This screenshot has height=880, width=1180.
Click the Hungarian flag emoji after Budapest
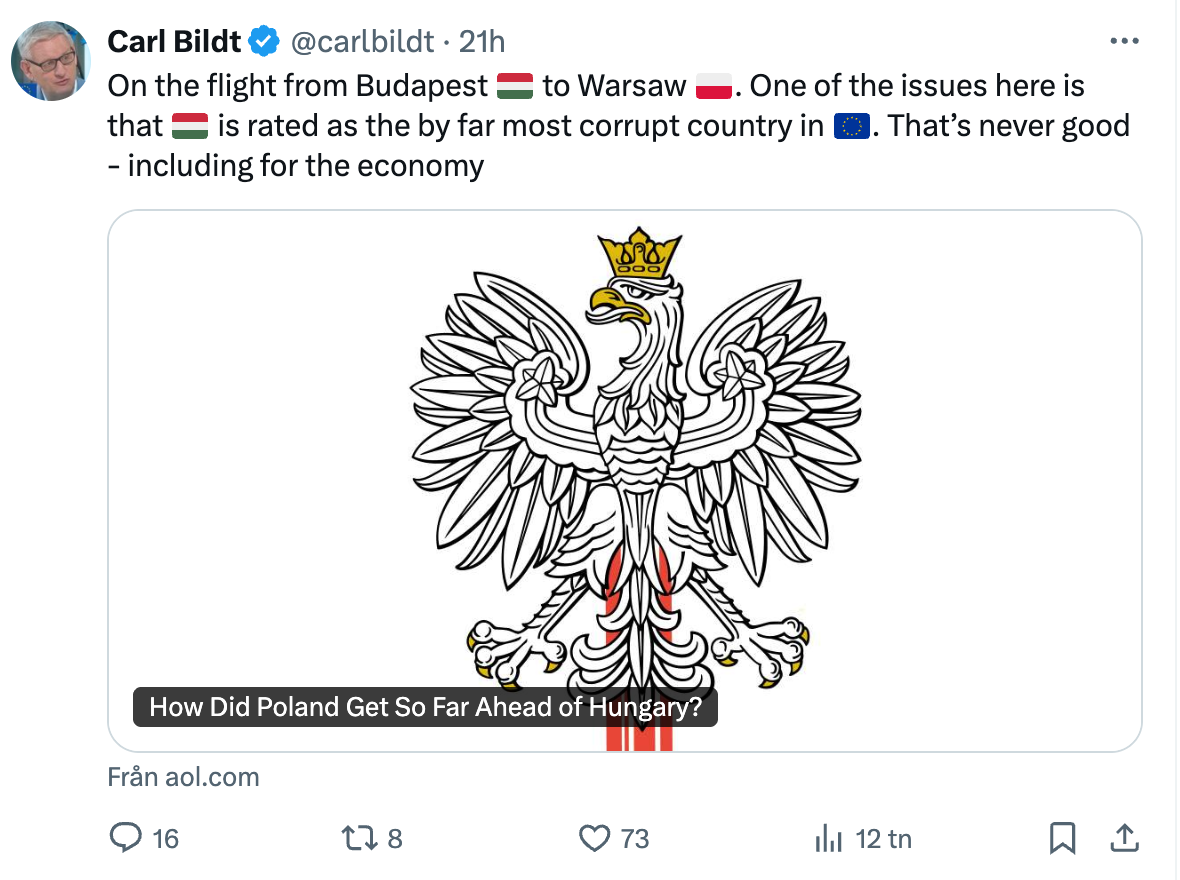(515, 87)
